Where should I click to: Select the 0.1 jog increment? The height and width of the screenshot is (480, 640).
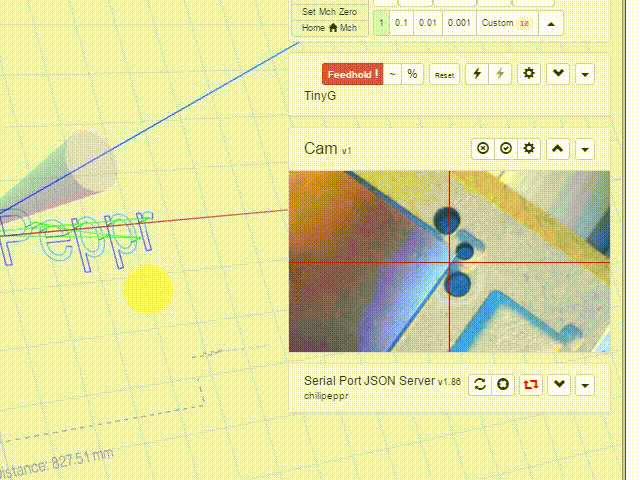pyautogui.click(x=402, y=23)
